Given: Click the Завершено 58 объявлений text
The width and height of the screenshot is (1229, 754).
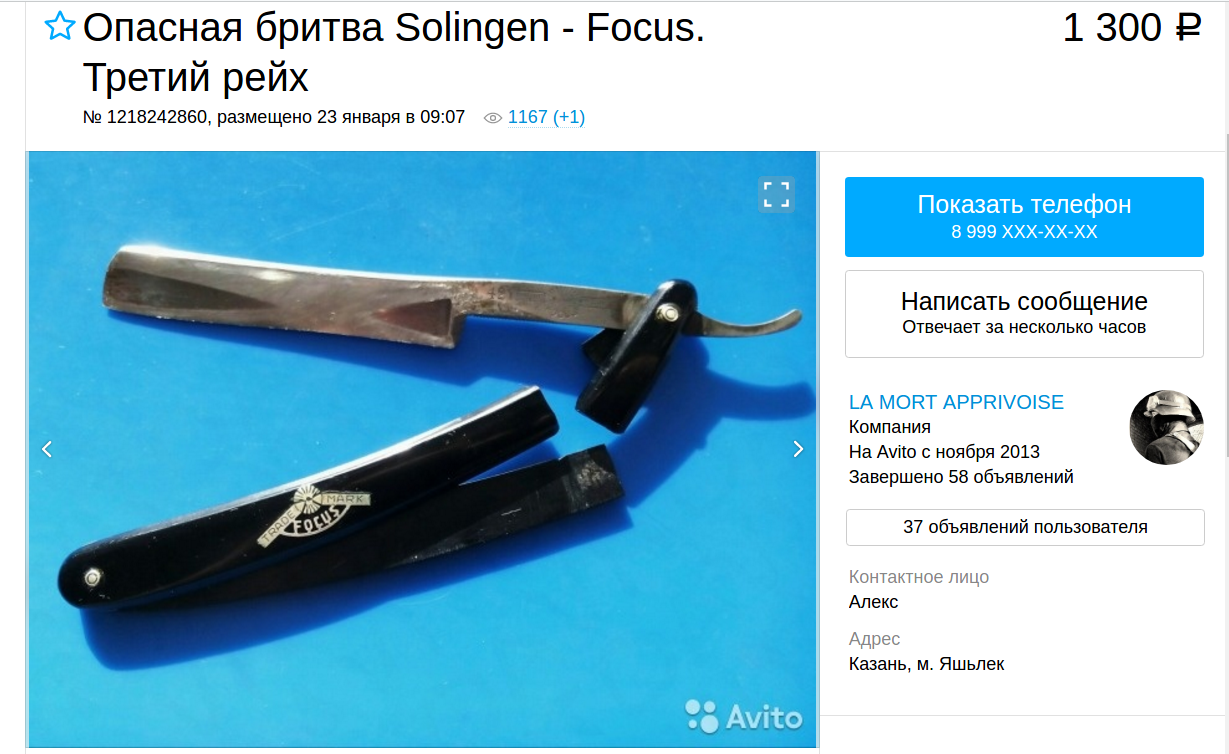Looking at the screenshot, I should pos(961,477).
